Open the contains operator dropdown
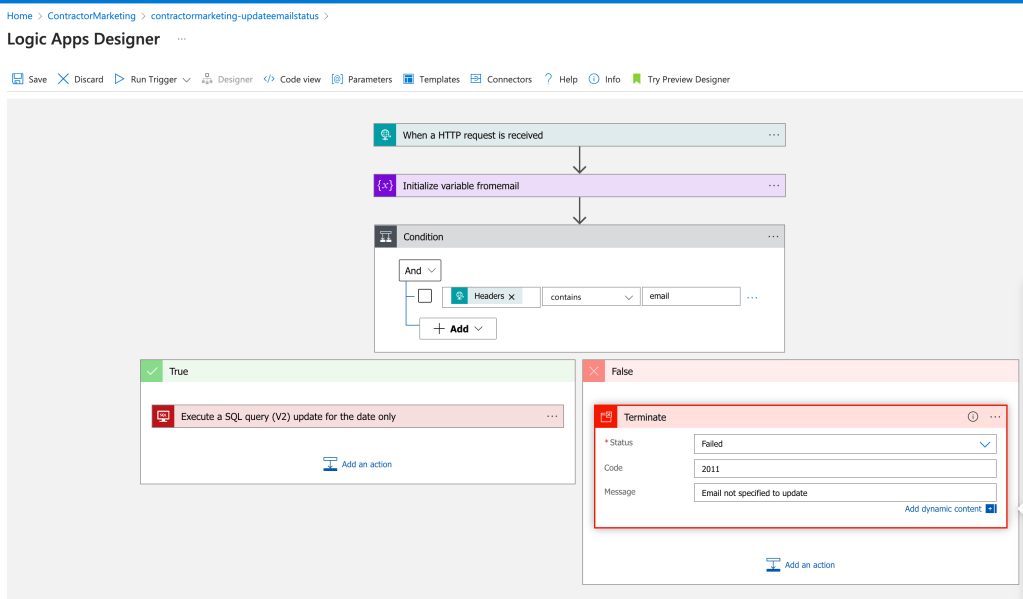 coord(591,297)
